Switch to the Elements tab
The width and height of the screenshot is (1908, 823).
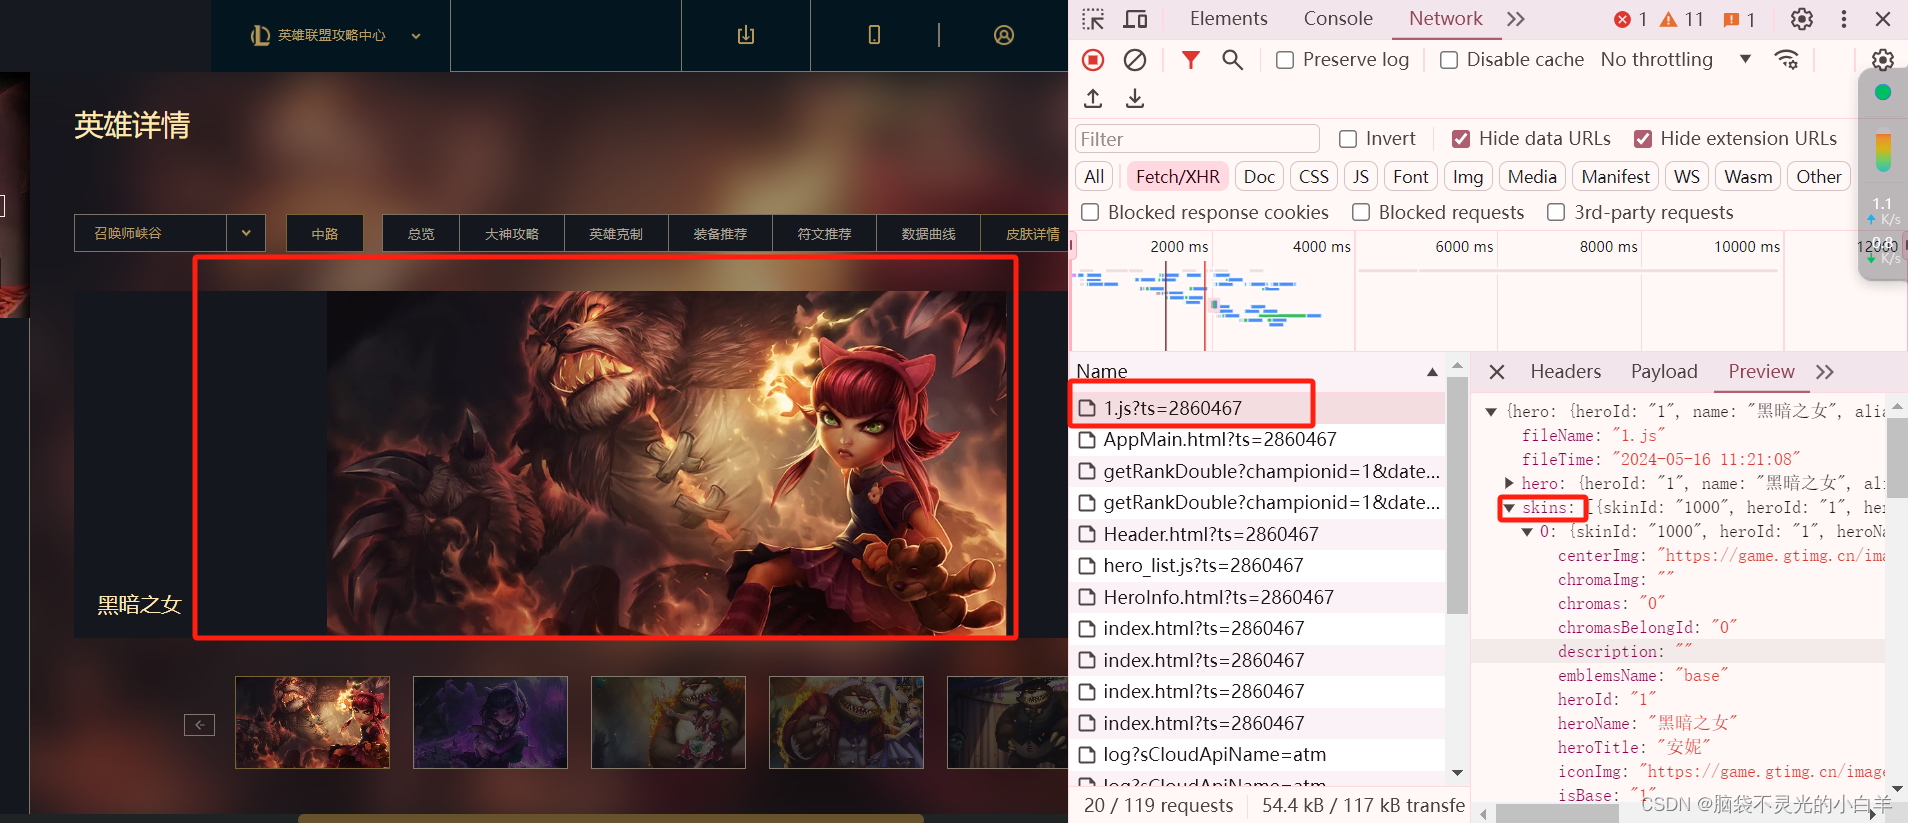pos(1228,19)
